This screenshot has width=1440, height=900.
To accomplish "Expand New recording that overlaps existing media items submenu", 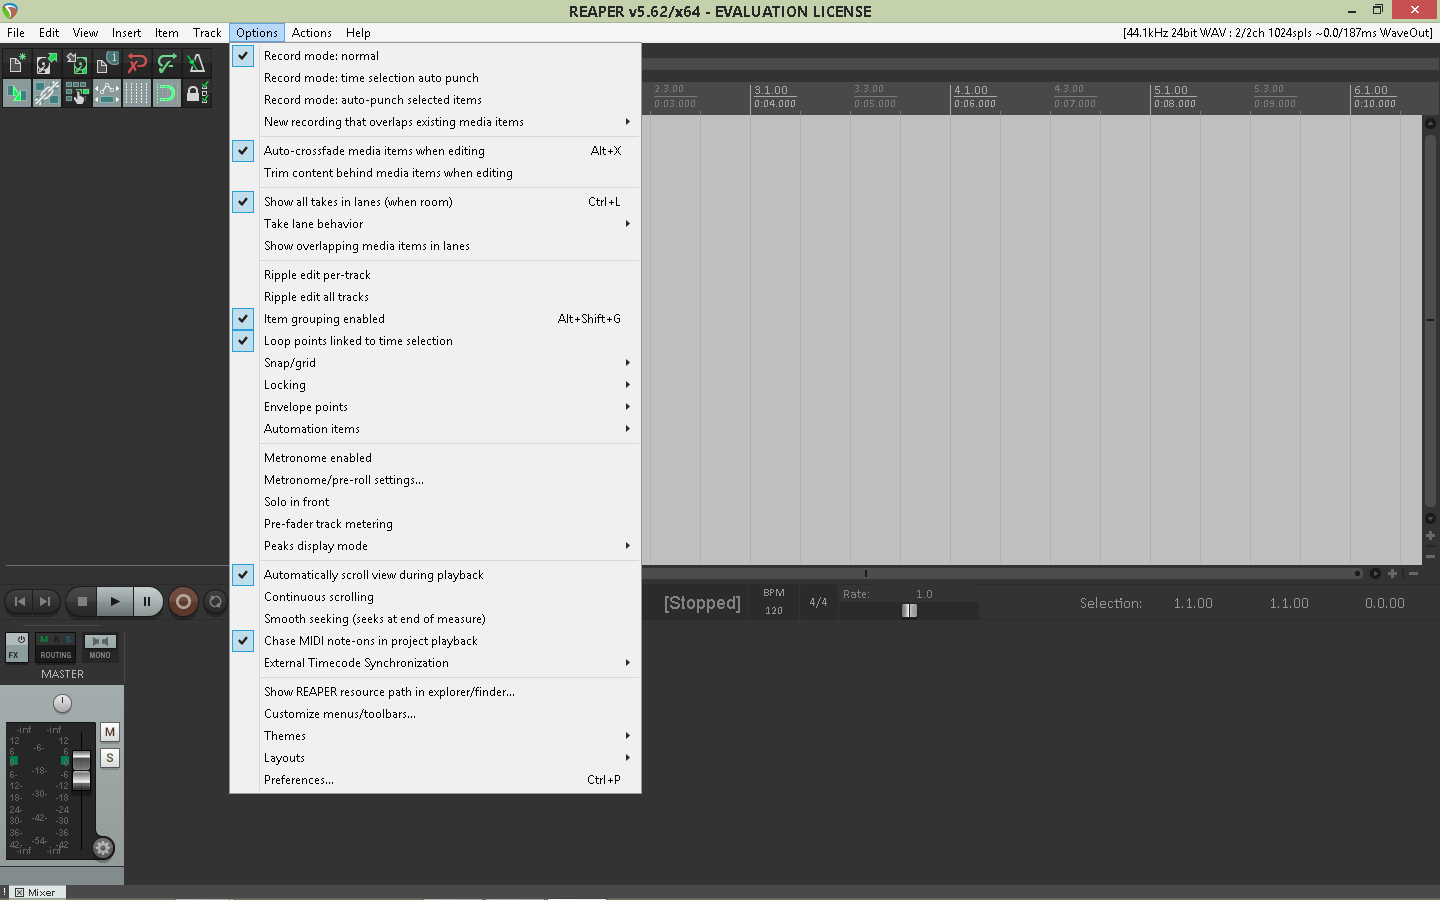I will (435, 122).
